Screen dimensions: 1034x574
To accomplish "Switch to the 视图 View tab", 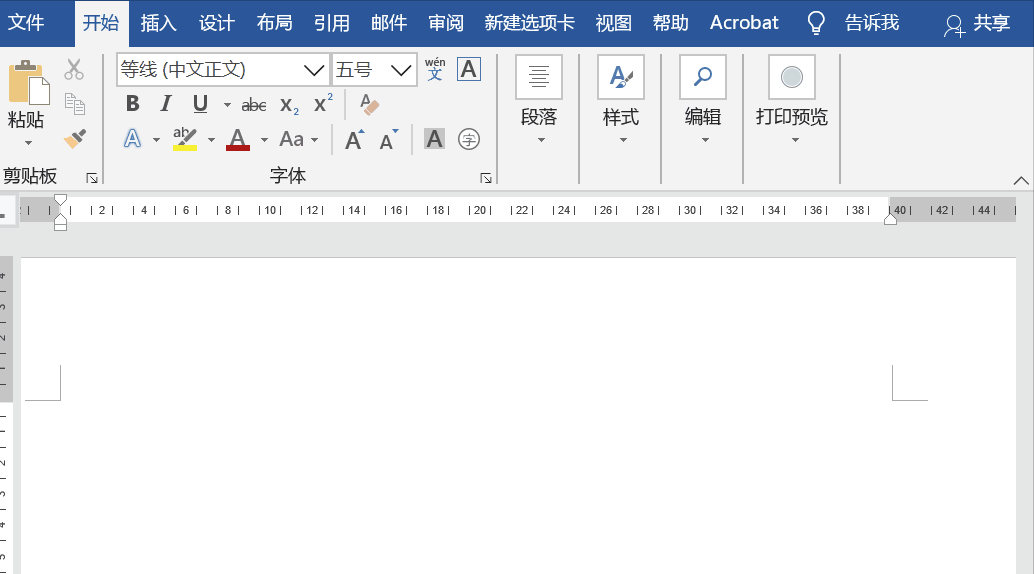I will point(613,23).
